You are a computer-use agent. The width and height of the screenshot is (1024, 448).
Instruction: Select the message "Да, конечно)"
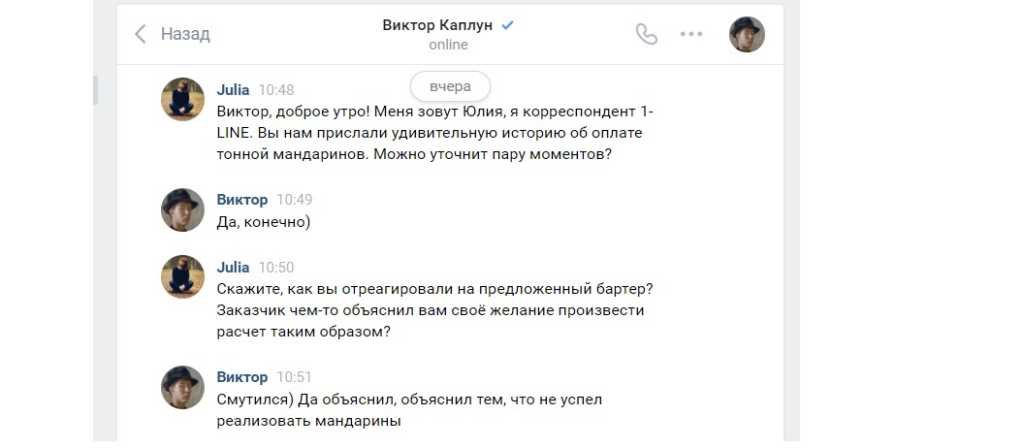click(x=264, y=222)
